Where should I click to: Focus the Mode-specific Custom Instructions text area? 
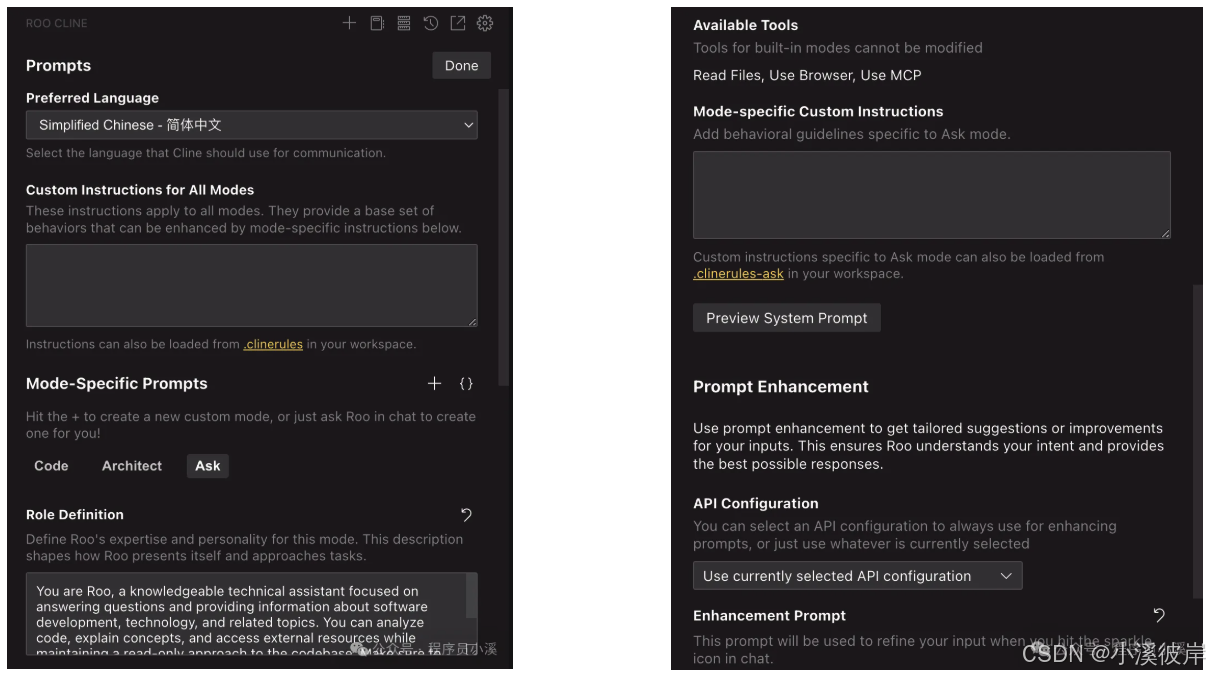pyautogui.click(x=932, y=195)
